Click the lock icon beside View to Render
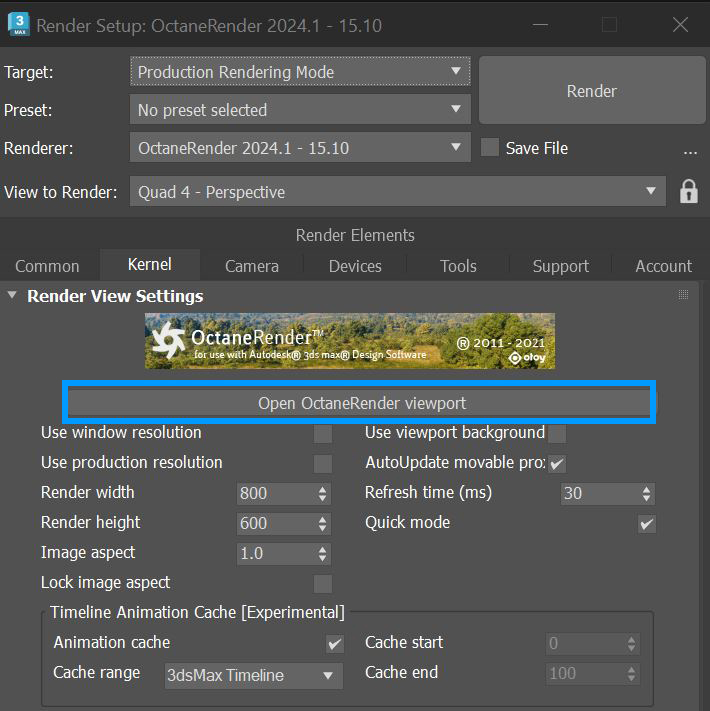 [x=688, y=192]
